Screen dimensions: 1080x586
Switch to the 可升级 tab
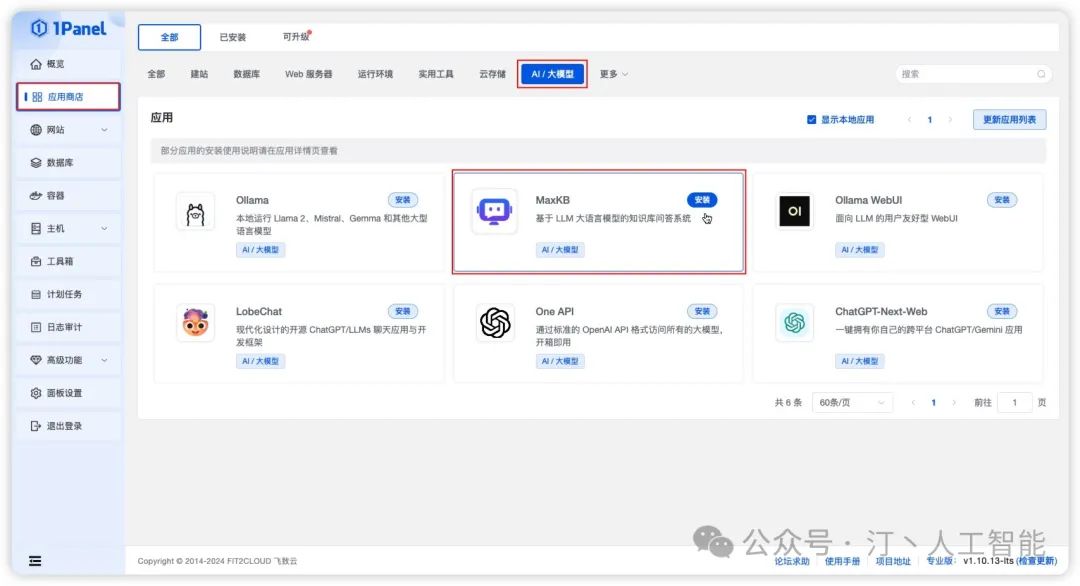(x=296, y=37)
